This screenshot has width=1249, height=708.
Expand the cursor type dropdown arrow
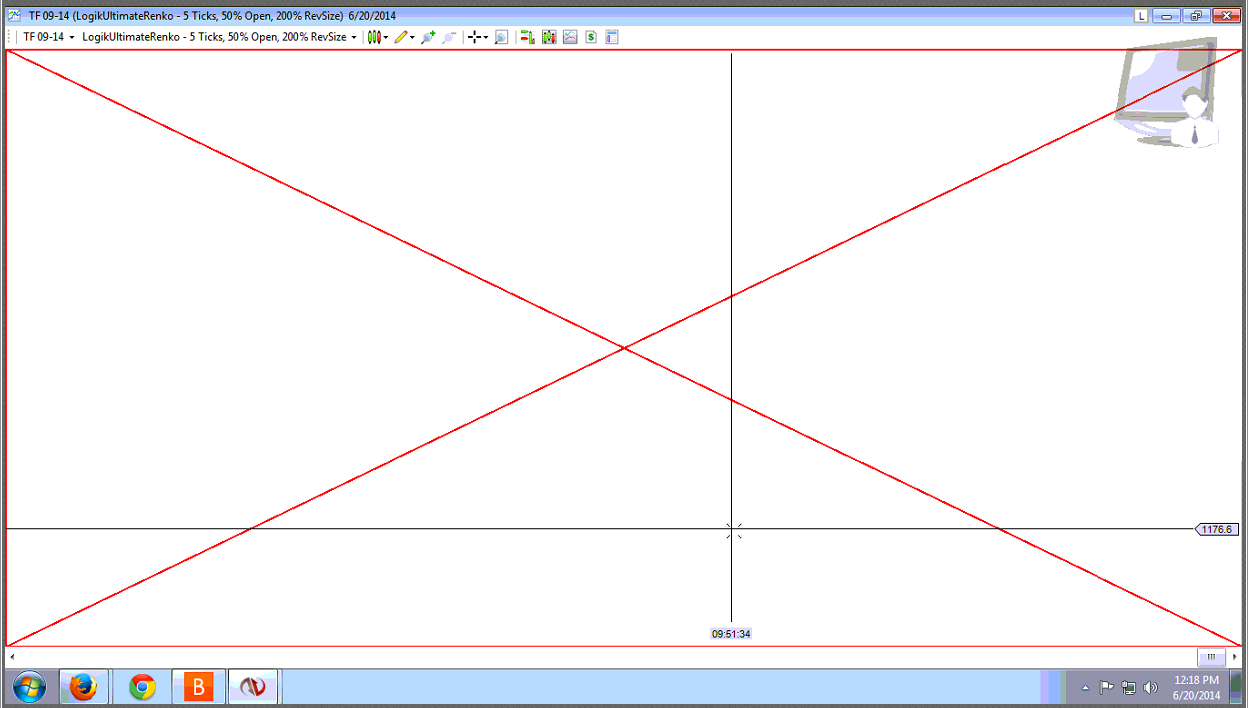pos(486,37)
